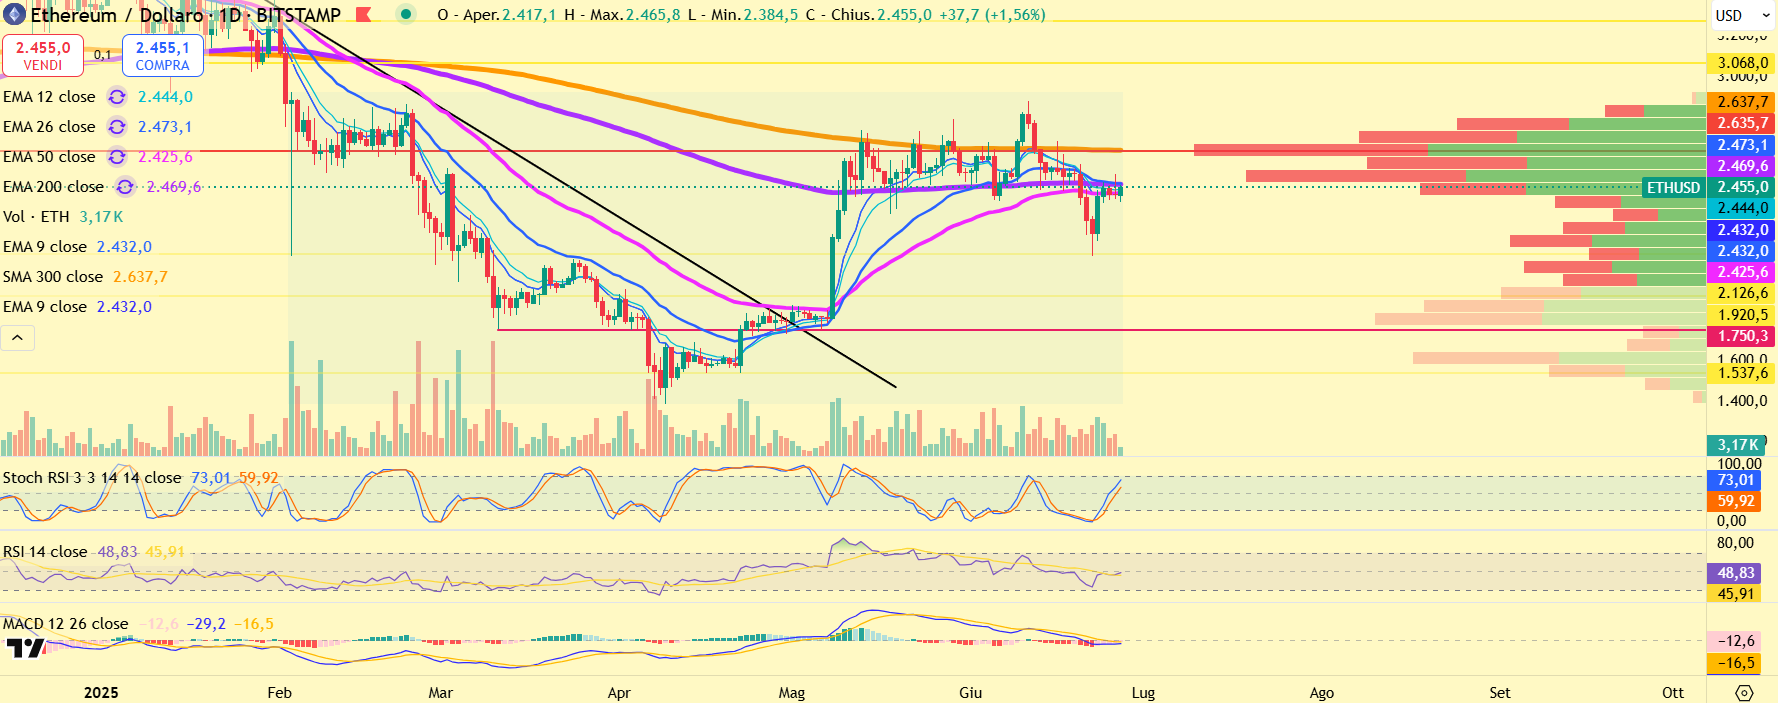Screen dimensions: 1778x703
Task: Click the Giu label on the time axis
Action: 970,693
